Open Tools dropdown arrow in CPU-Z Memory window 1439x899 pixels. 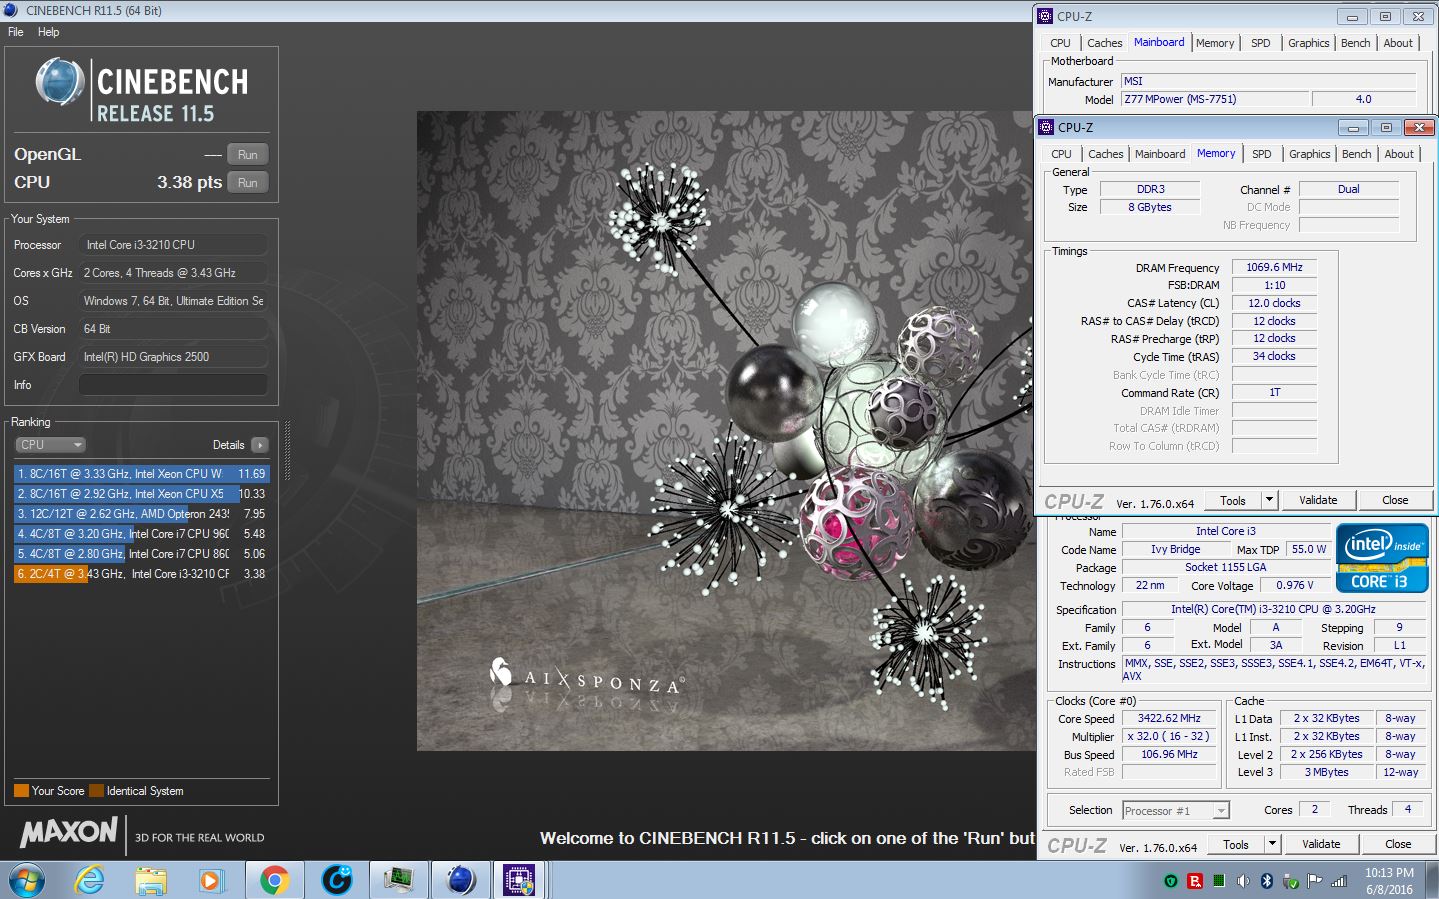click(x=1269, y=500)
